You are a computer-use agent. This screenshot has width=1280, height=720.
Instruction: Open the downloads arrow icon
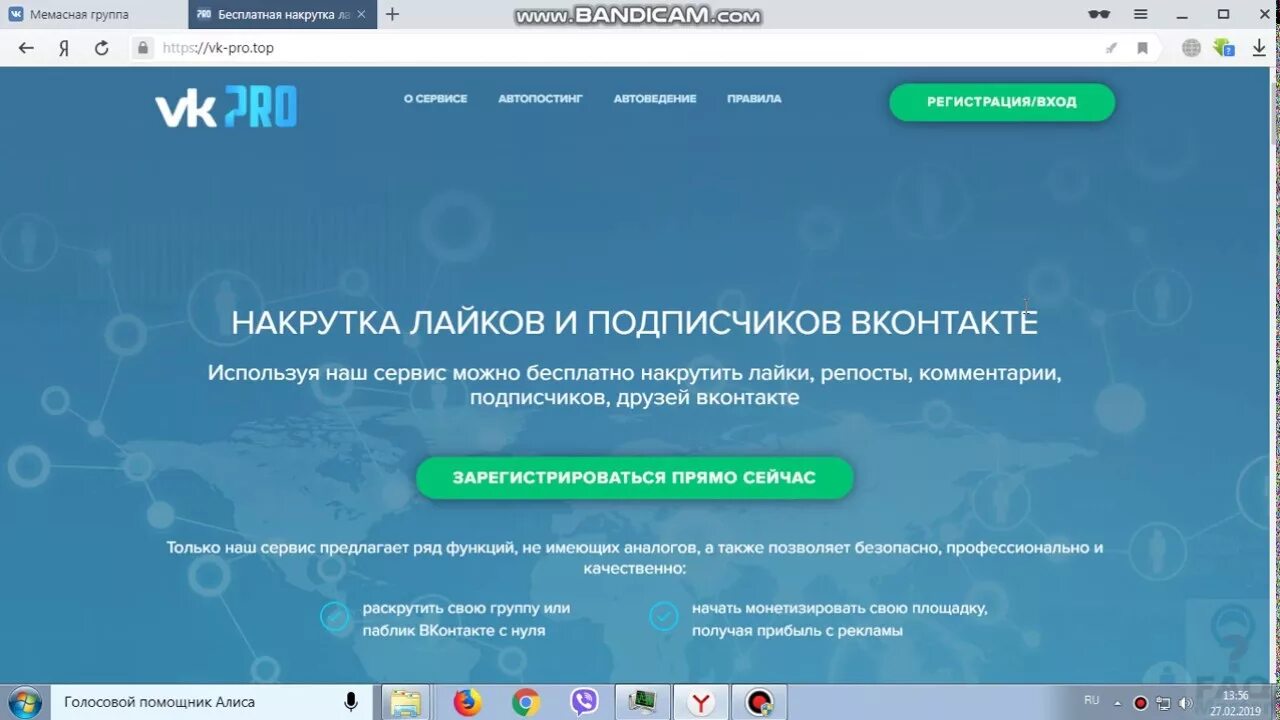(1259, 47)
